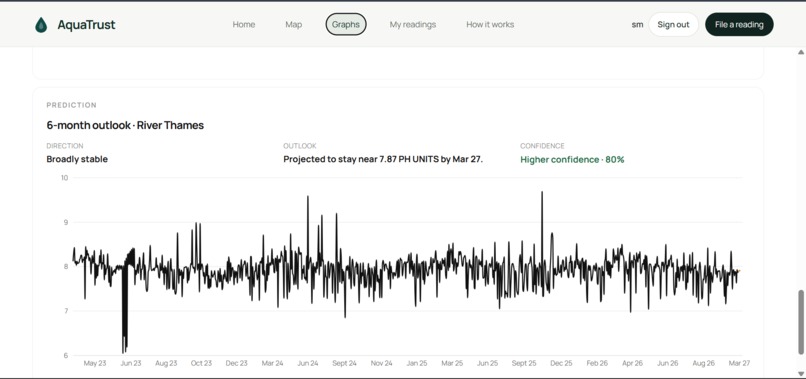This screenshot has height=379, width=806.
Task: Open the AquaTrust brand name link
Action: pos(86,25)
